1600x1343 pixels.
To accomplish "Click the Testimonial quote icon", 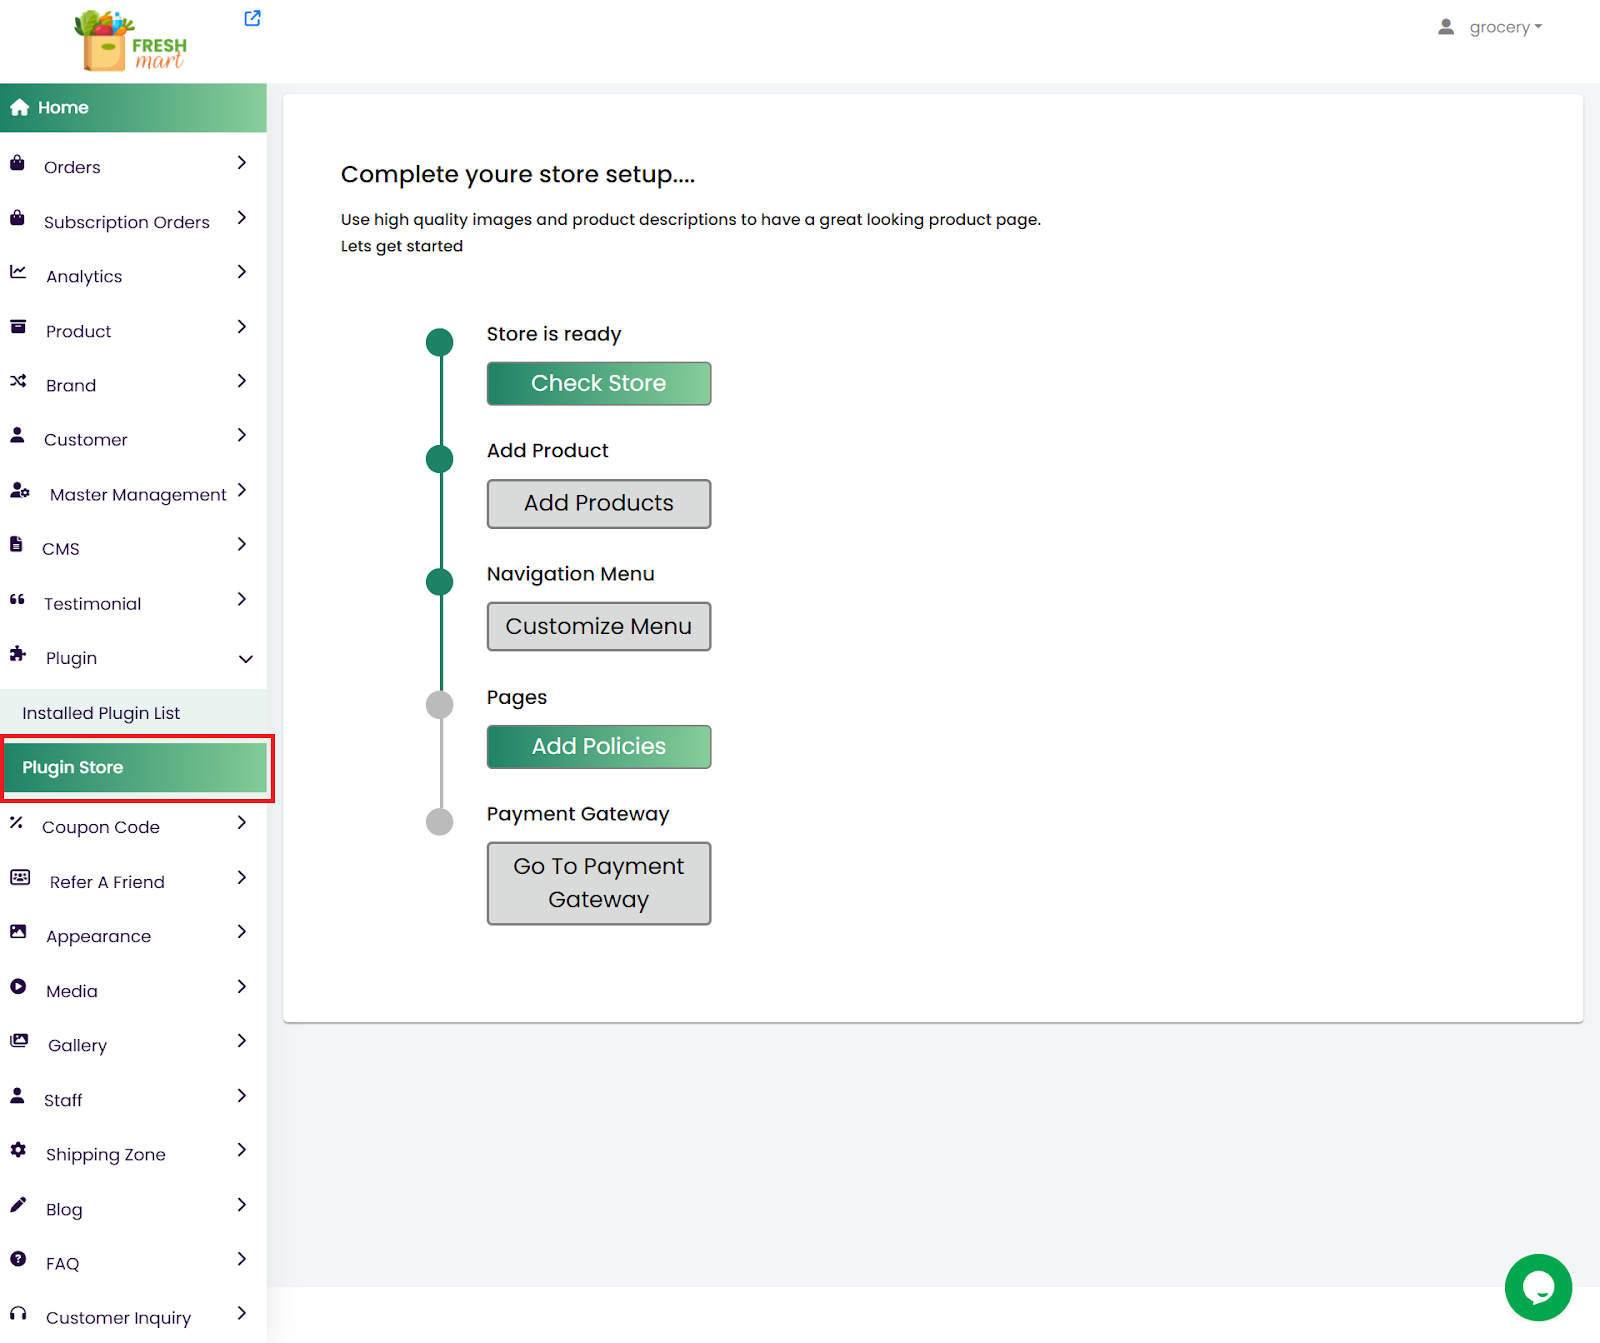I will point(17,600).
